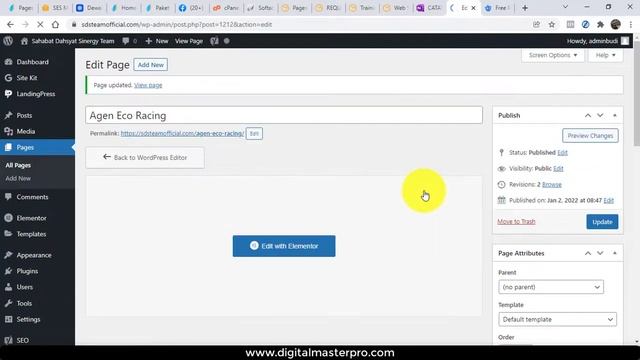
Task: Open comments bubble in admin bar
Action: tap(129, 41)
